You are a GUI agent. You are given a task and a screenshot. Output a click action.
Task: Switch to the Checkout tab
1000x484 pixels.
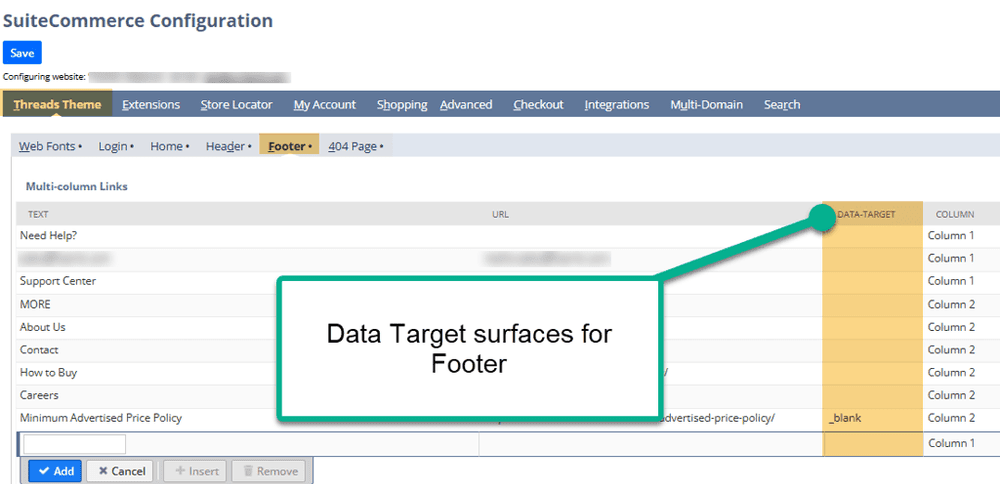(538, 105)
